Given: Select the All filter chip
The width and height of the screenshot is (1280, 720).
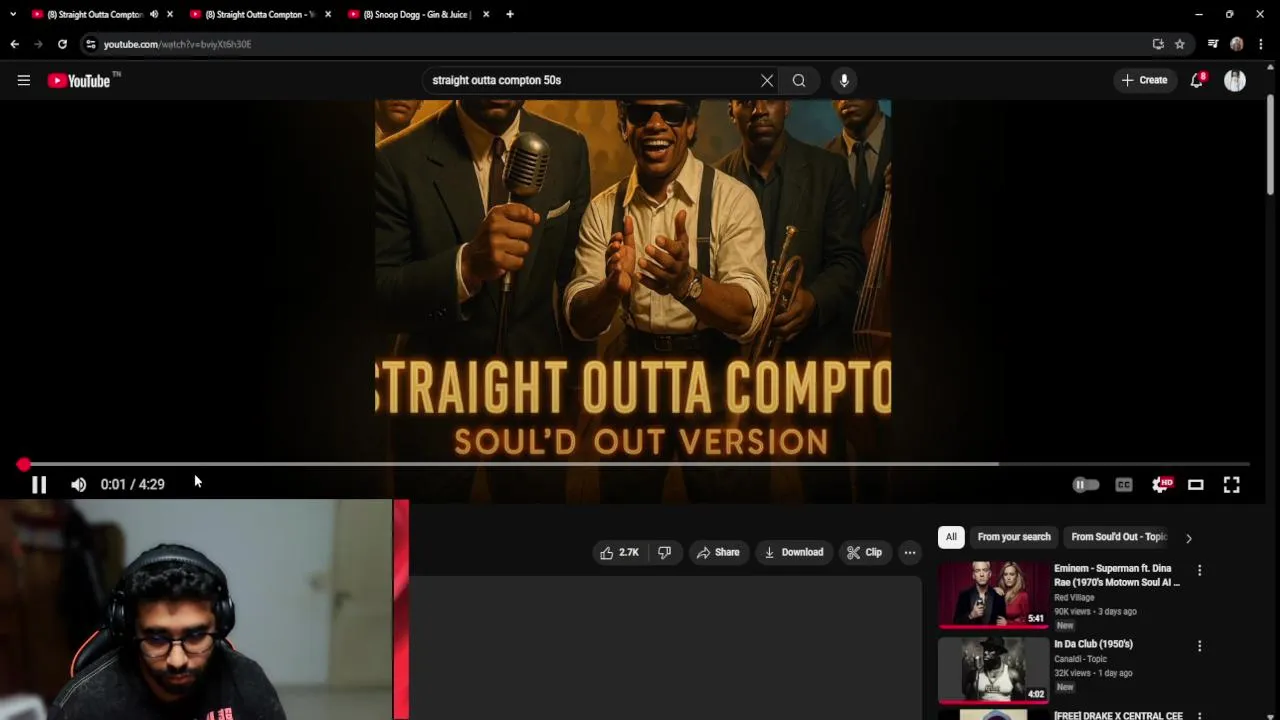Looking at the screenshot, I should point(951,537).
